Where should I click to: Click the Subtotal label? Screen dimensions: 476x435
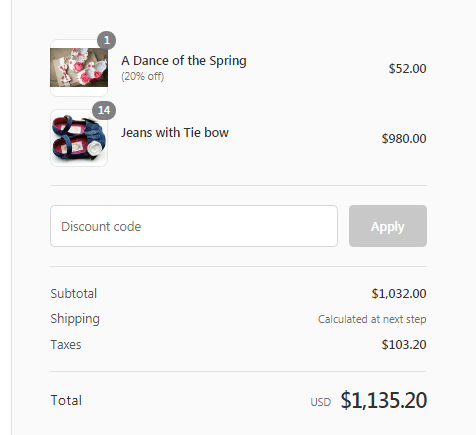click(x=74, y=294)
